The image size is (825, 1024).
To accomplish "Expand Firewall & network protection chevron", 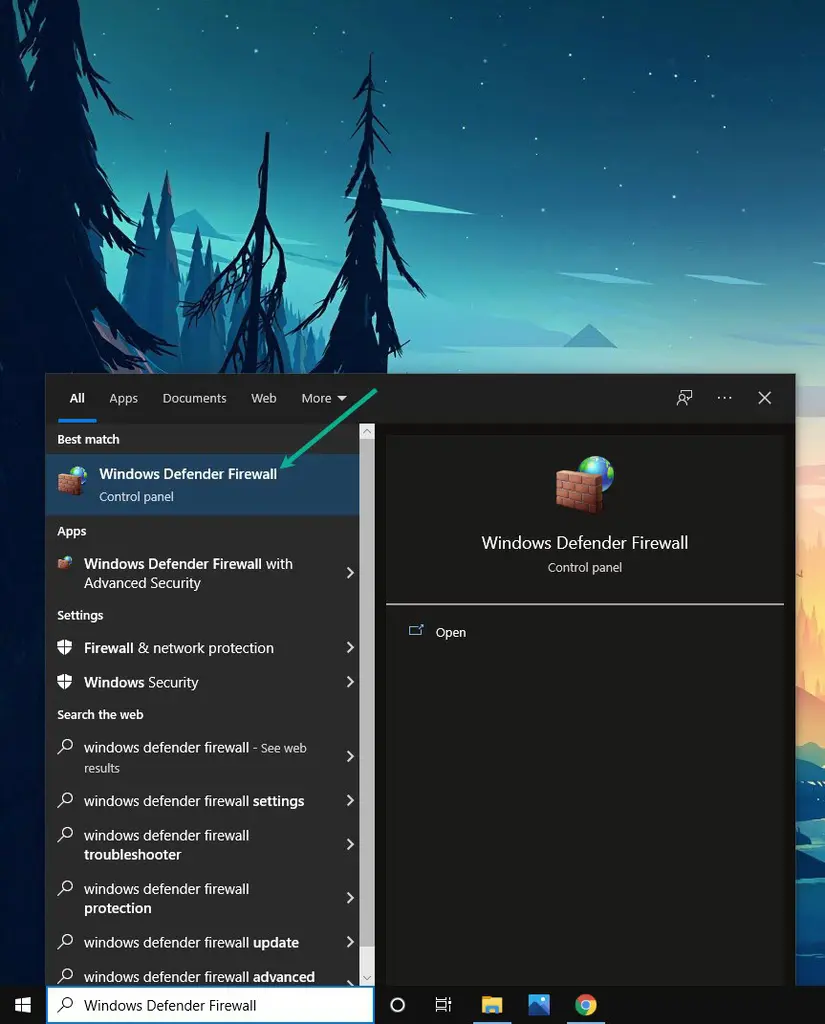I will coord(350,647).
